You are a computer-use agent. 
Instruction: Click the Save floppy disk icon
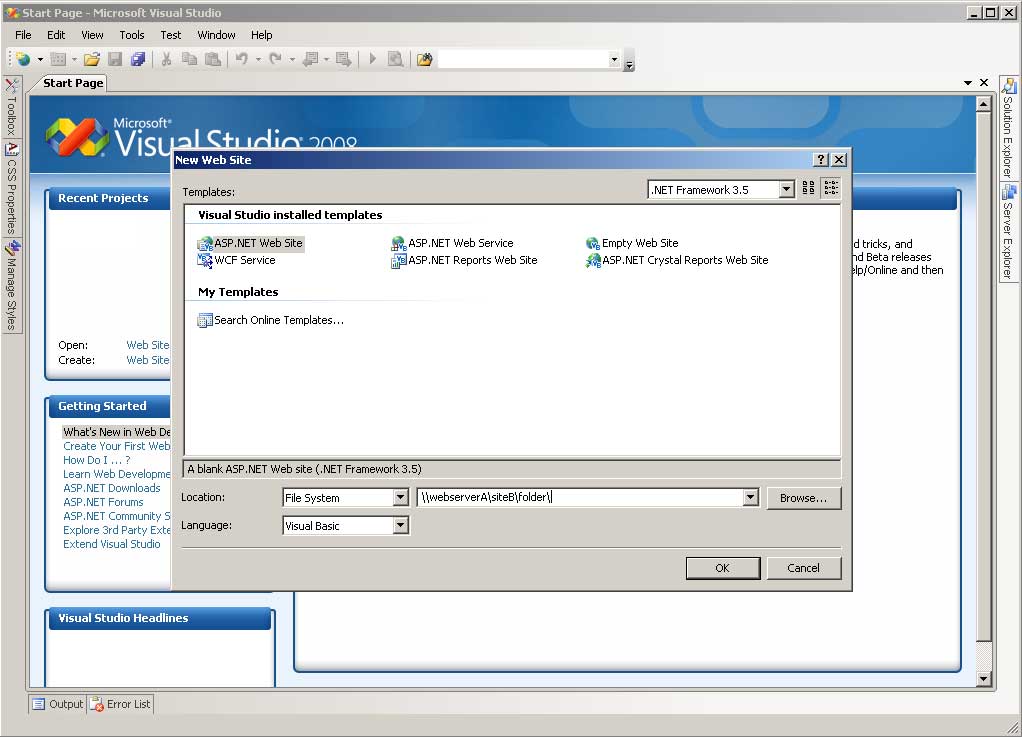pos(115,59)
